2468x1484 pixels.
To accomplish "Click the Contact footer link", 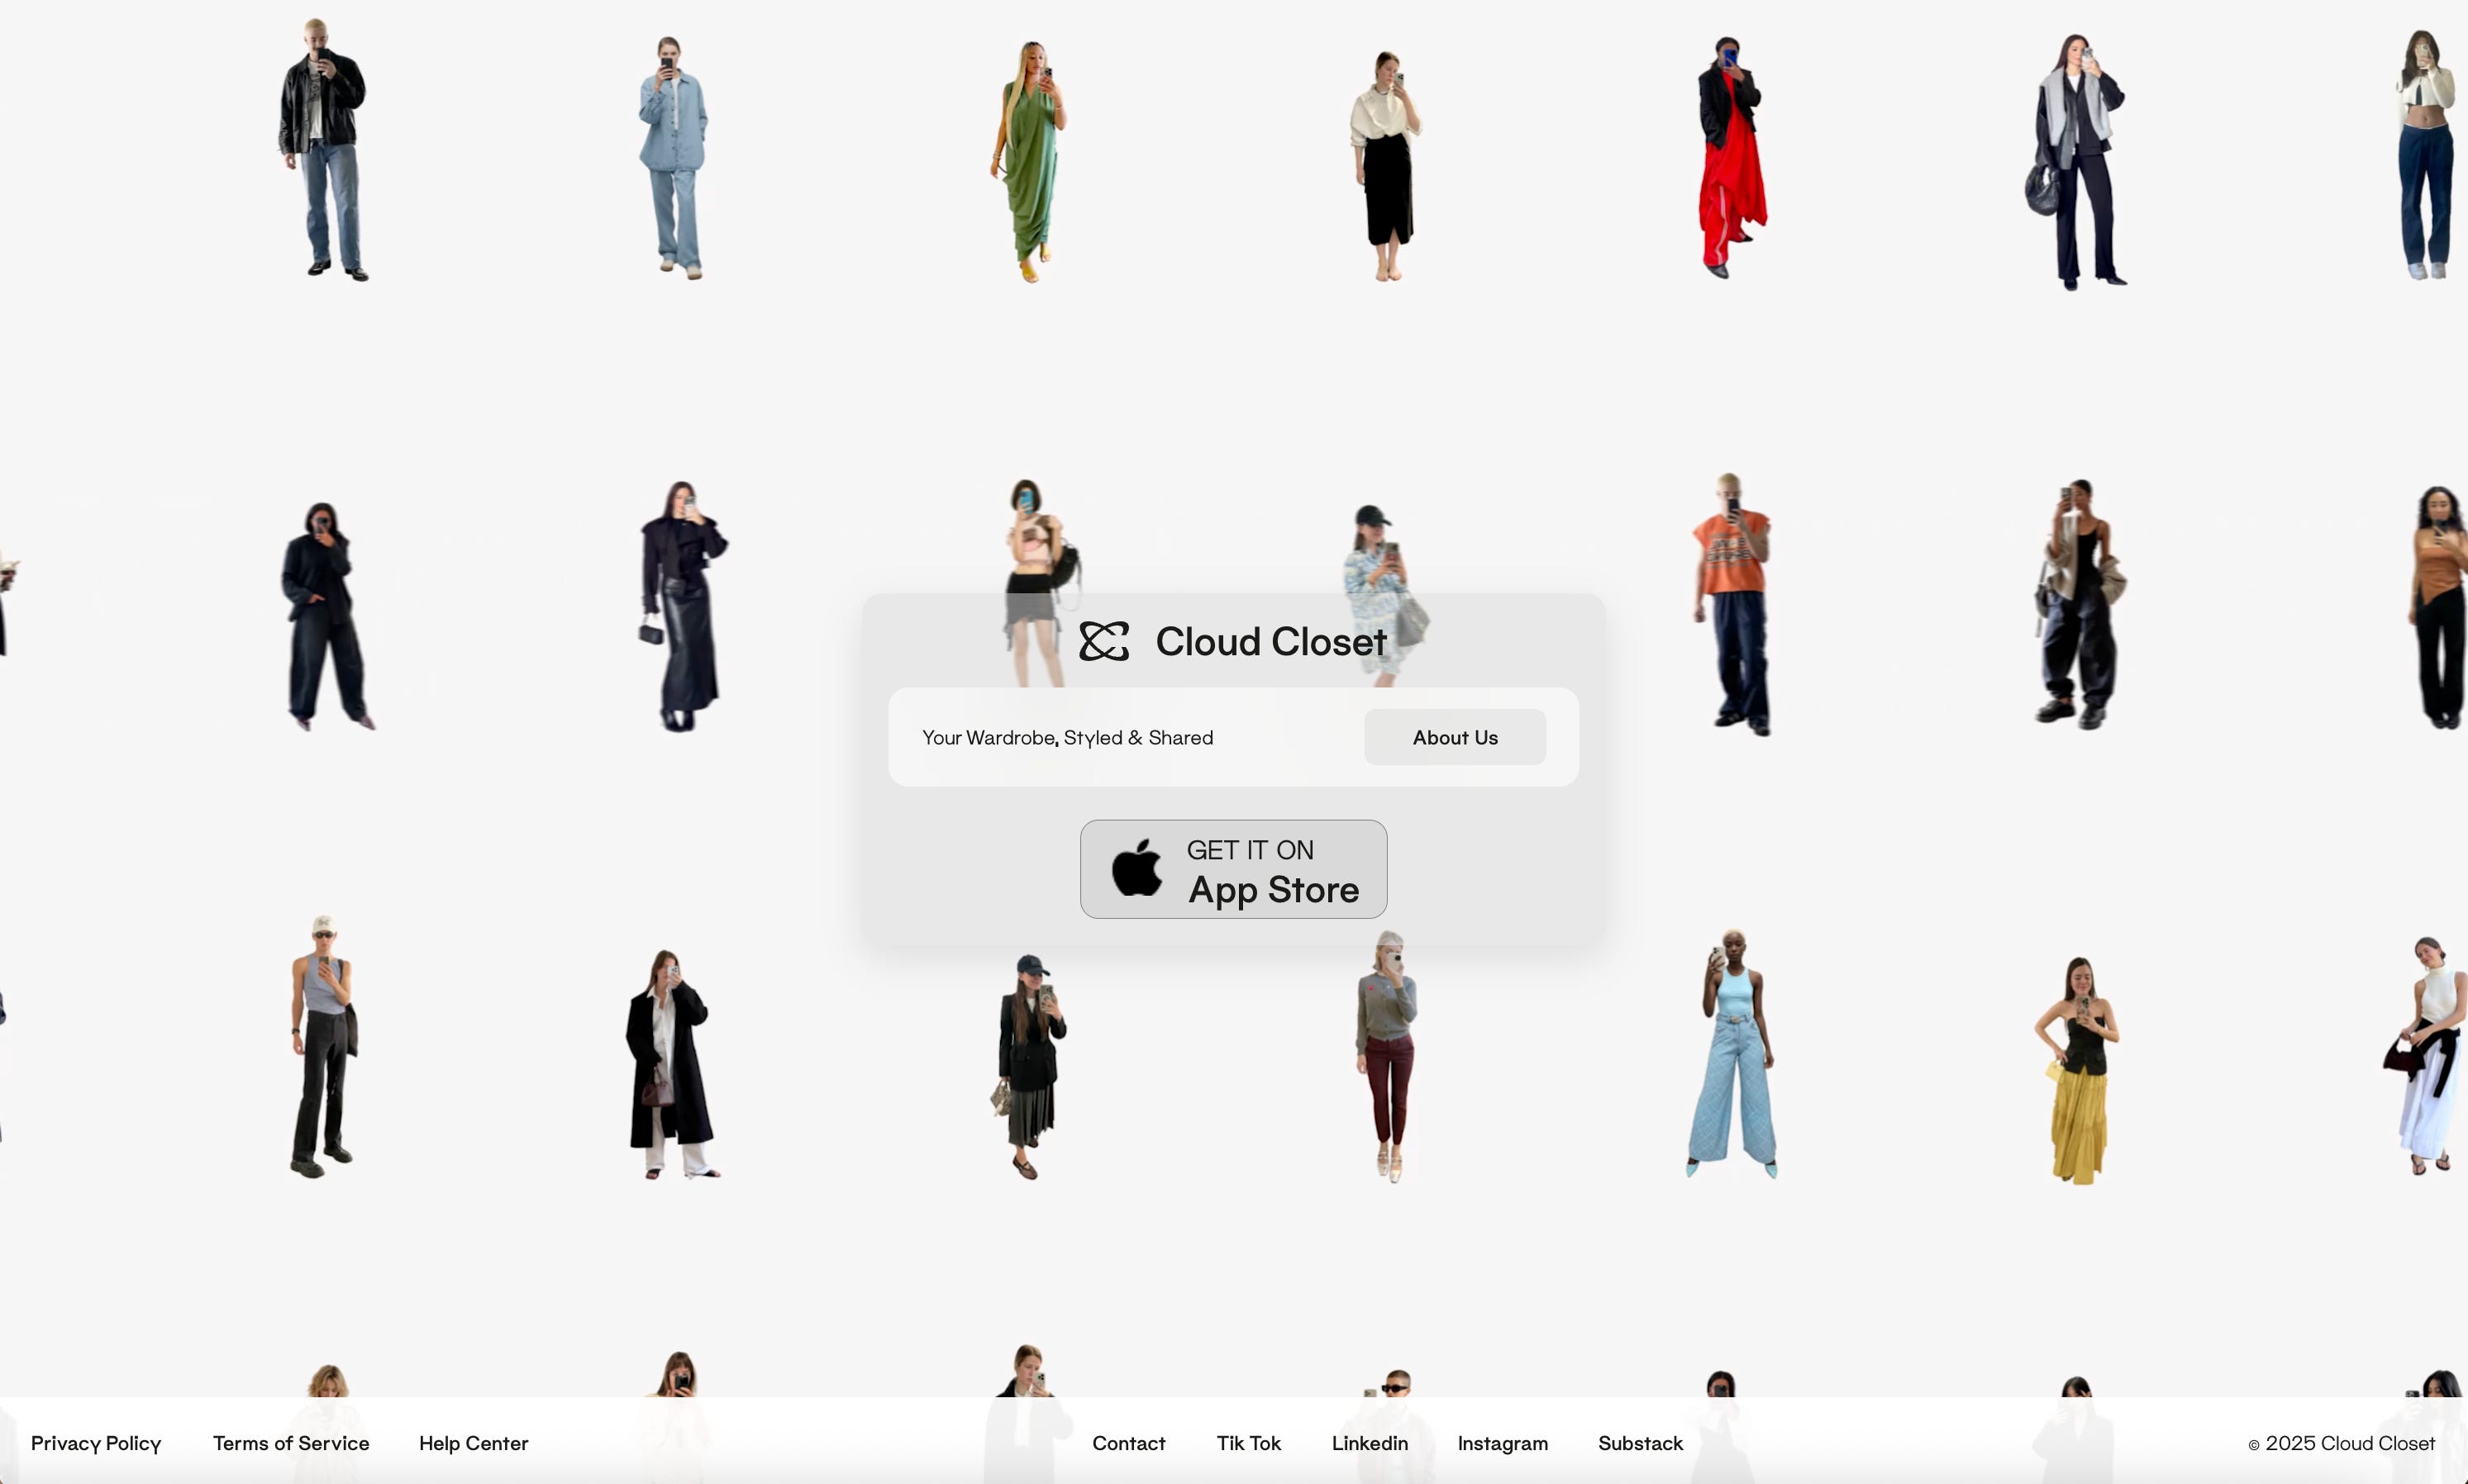I will click(1128, 1443).
